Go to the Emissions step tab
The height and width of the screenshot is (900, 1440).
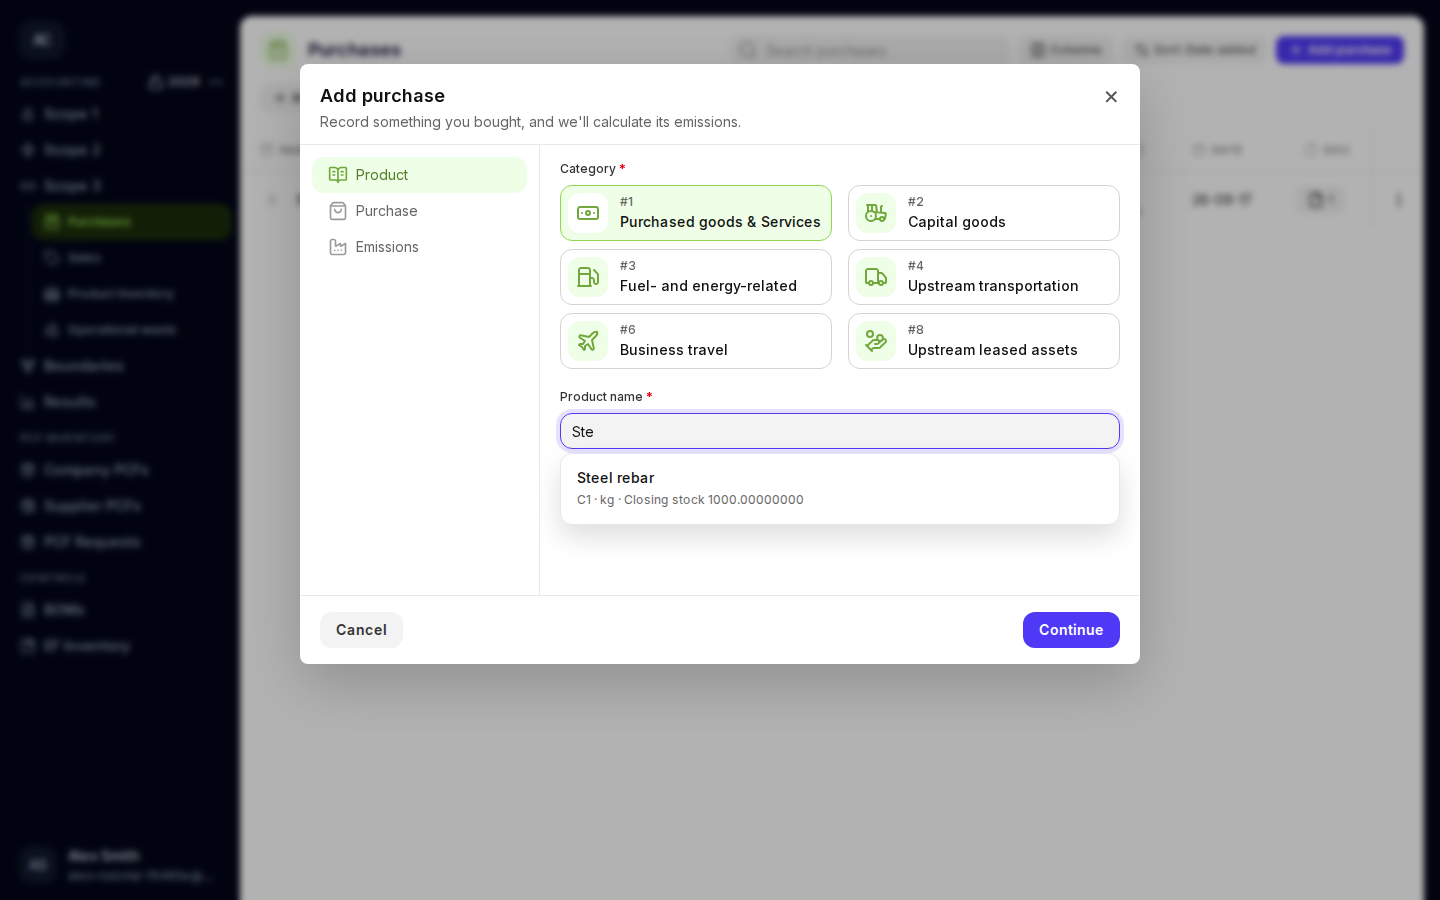coord(420,247)
